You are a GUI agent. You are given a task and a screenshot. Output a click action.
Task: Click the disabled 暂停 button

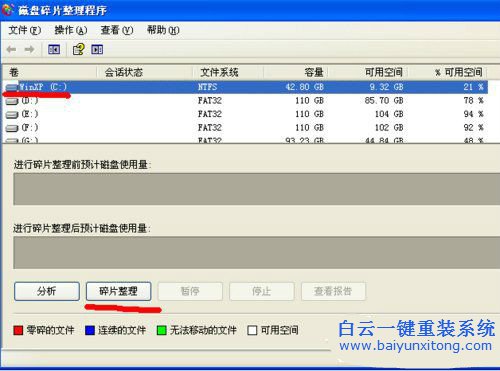click(x=190, y=291)
